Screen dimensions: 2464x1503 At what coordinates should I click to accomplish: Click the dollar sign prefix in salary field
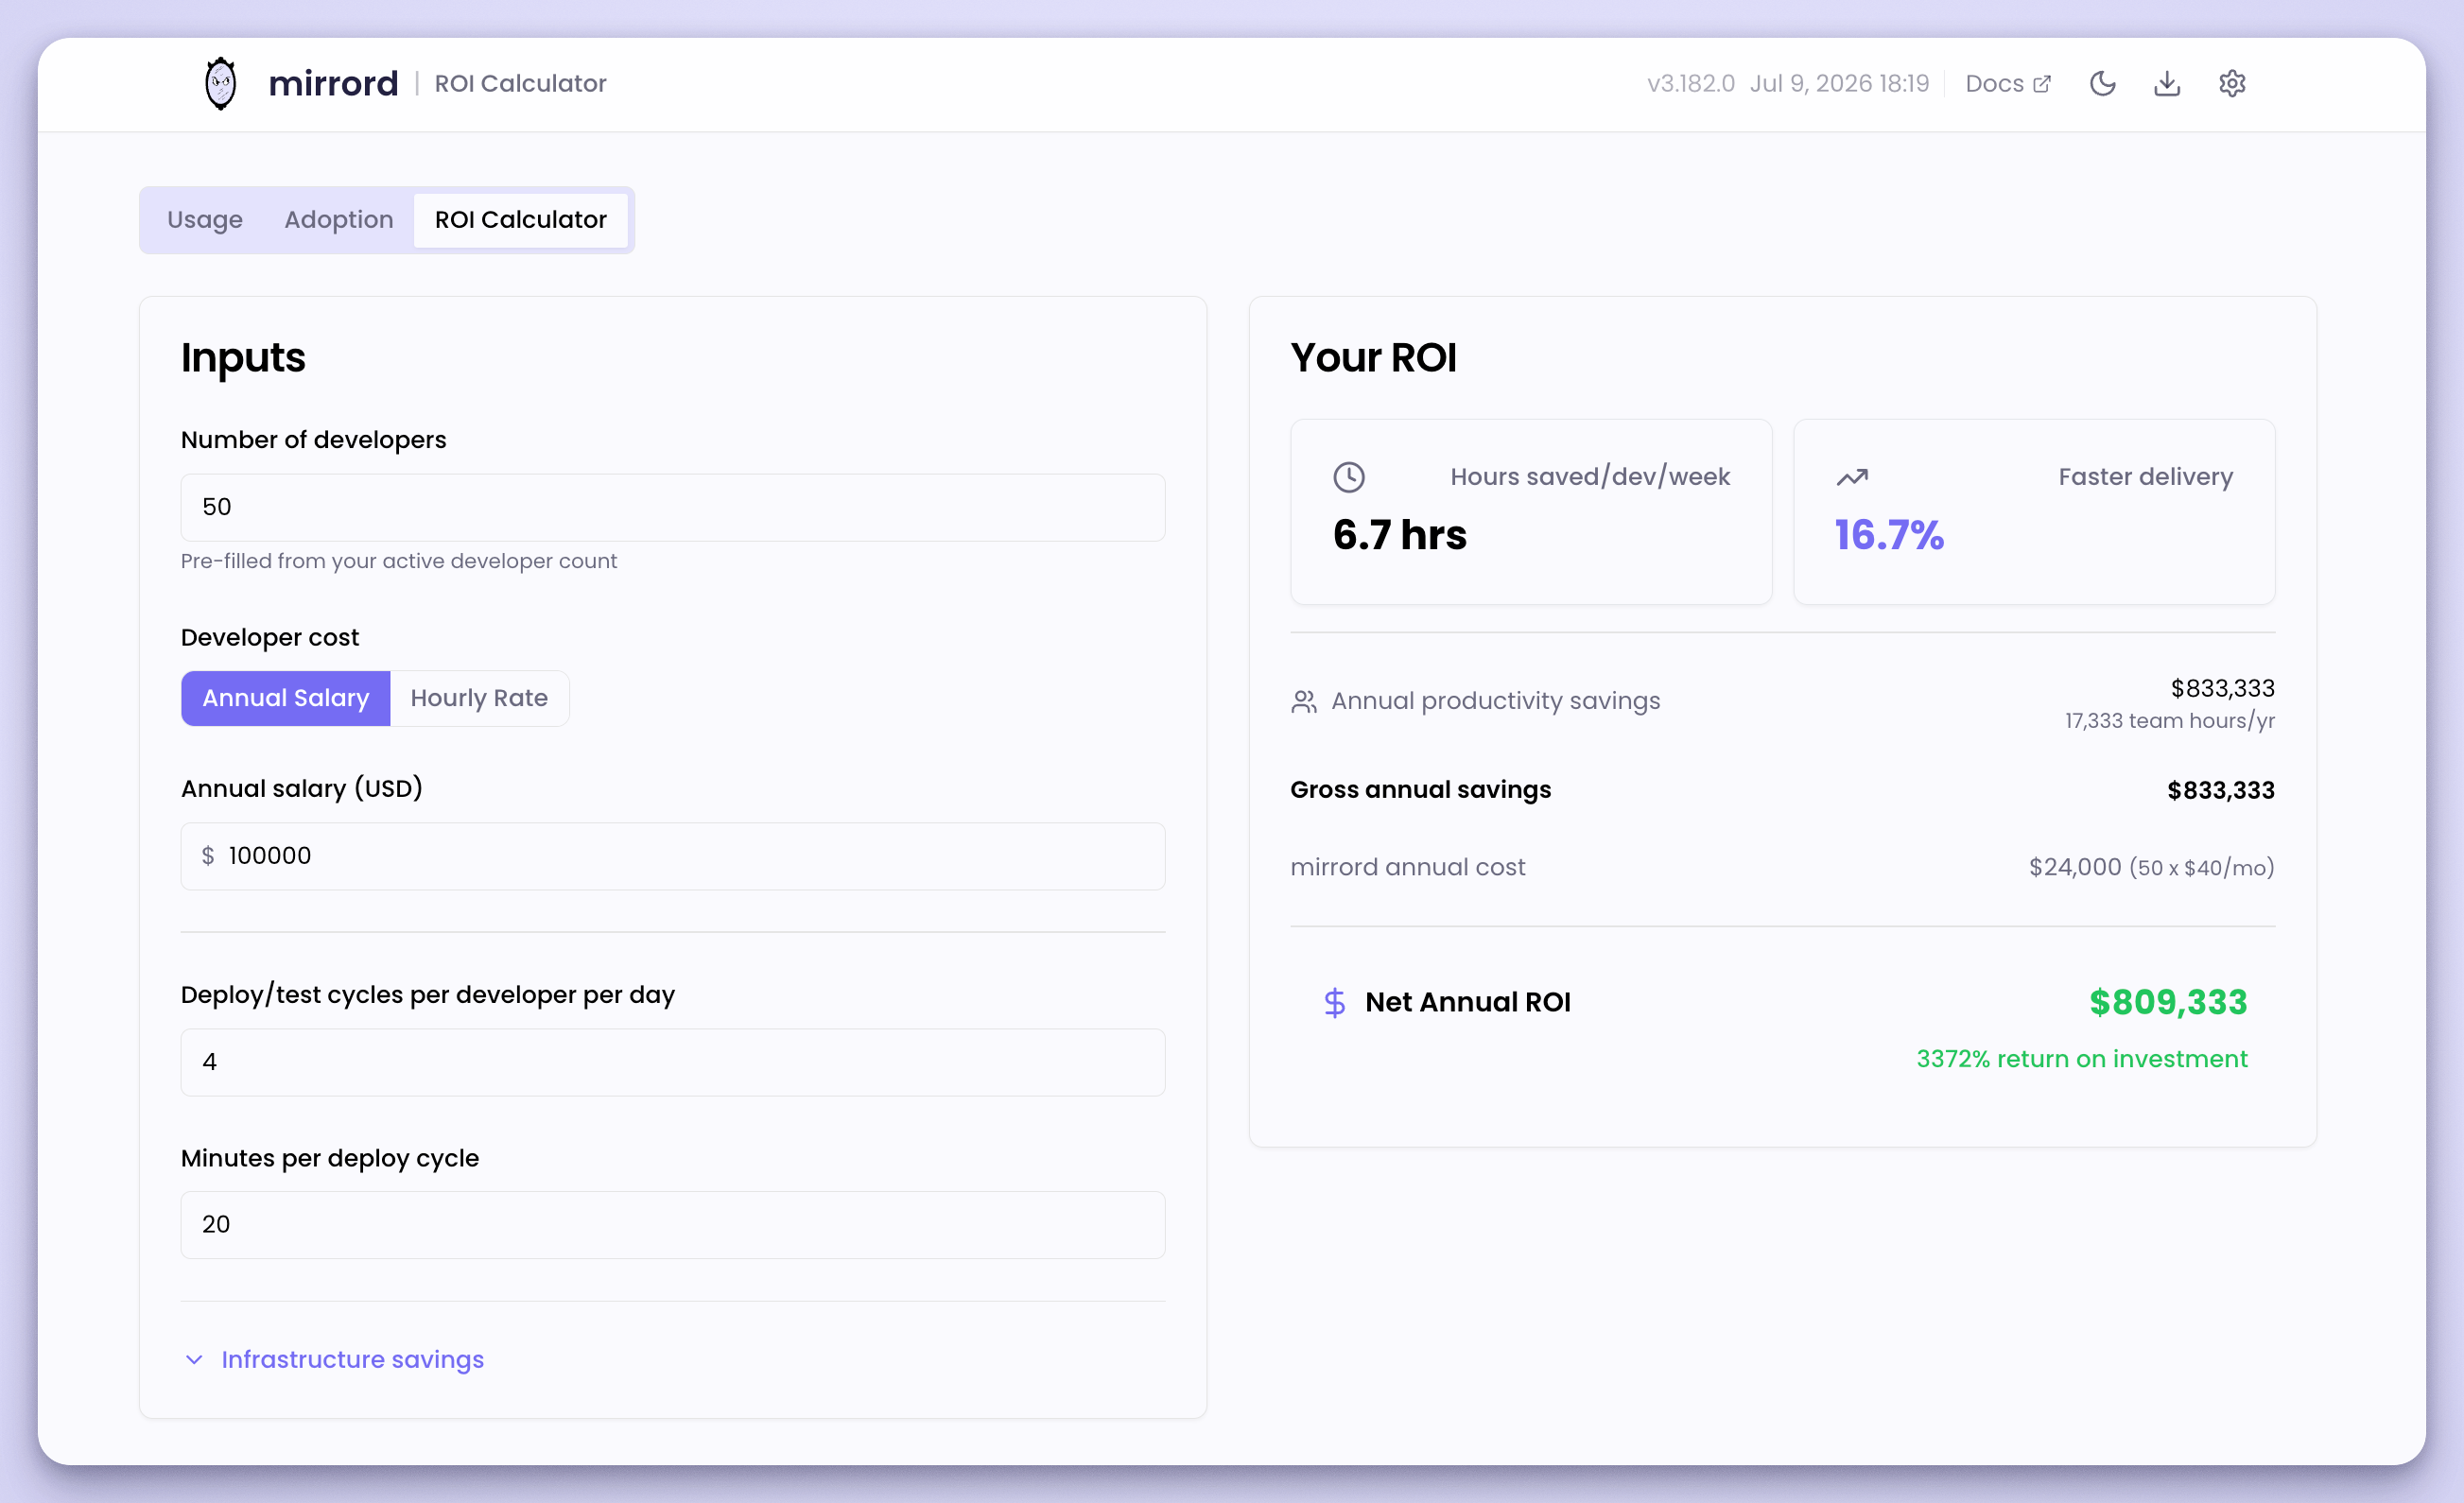[x=208, y=856]
